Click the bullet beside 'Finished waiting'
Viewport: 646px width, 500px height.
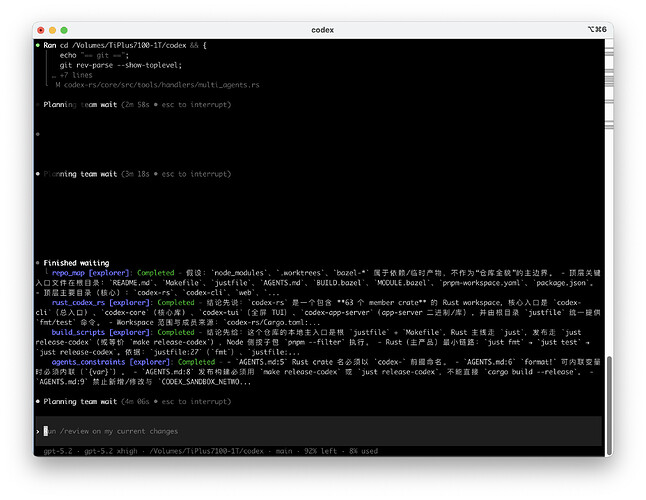tap(38, 262)
